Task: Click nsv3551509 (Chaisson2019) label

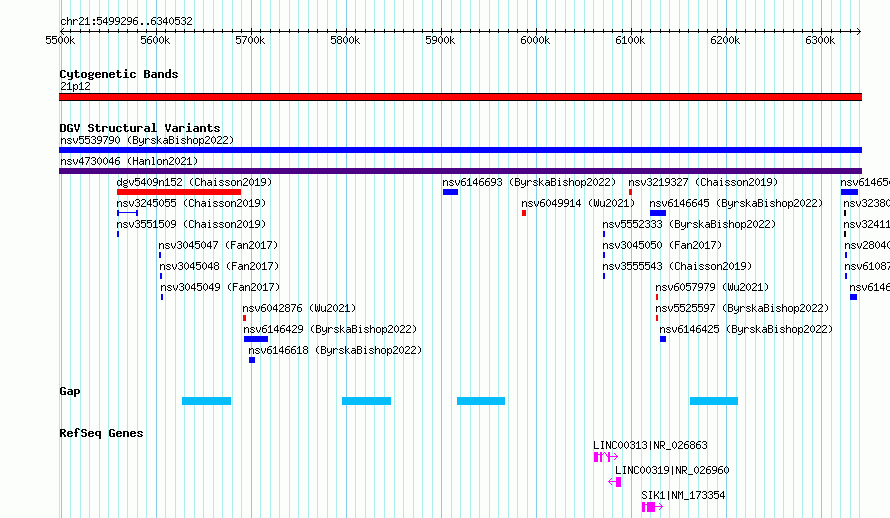Action: pyautogui.click(x=191, y=224)
